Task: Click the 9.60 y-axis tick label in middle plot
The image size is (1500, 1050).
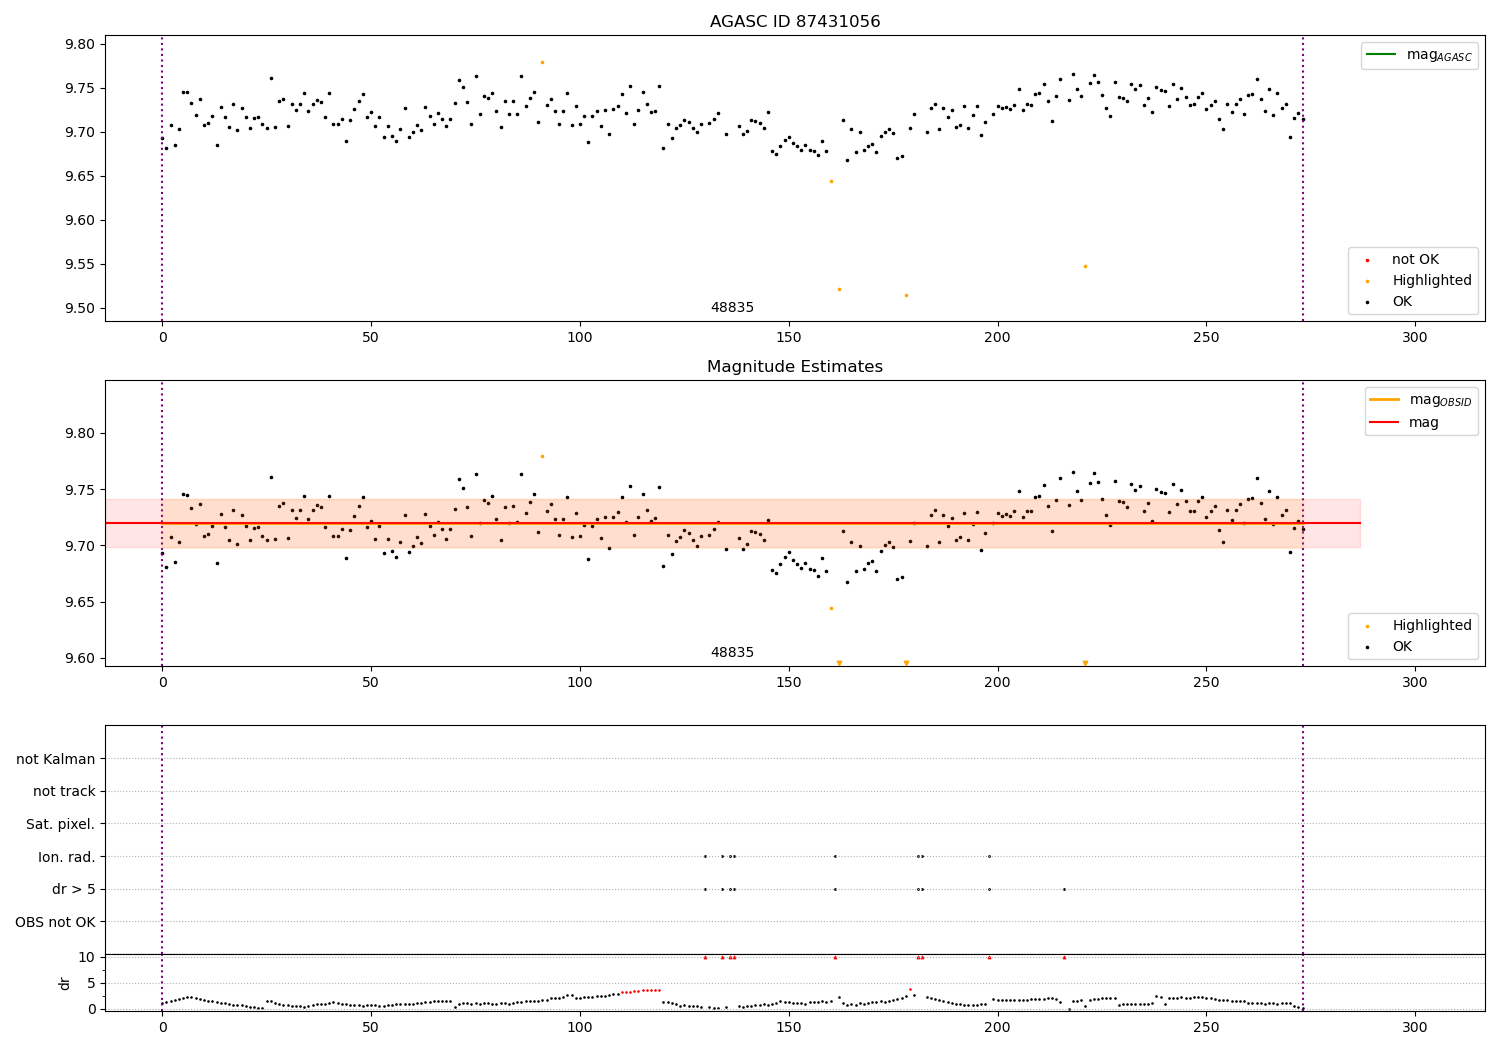Action: tap(80, 659)
